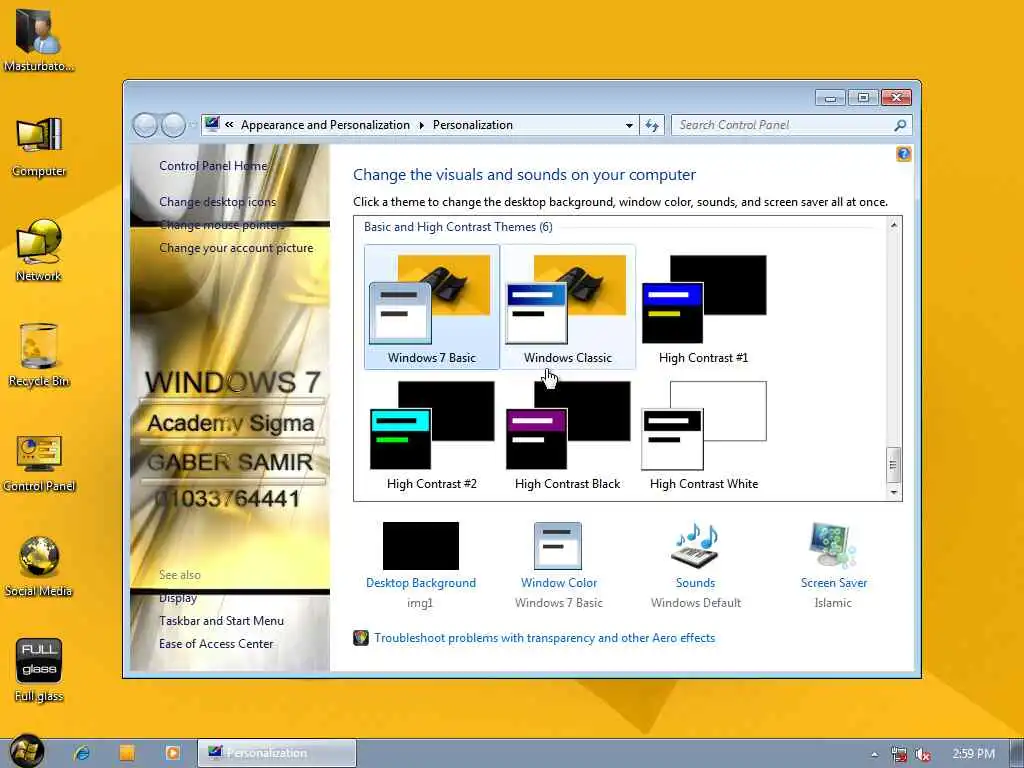Open the blue help question mark
Screen dimensions: 1024x768
pyautogui.click(x=903, y=154)
